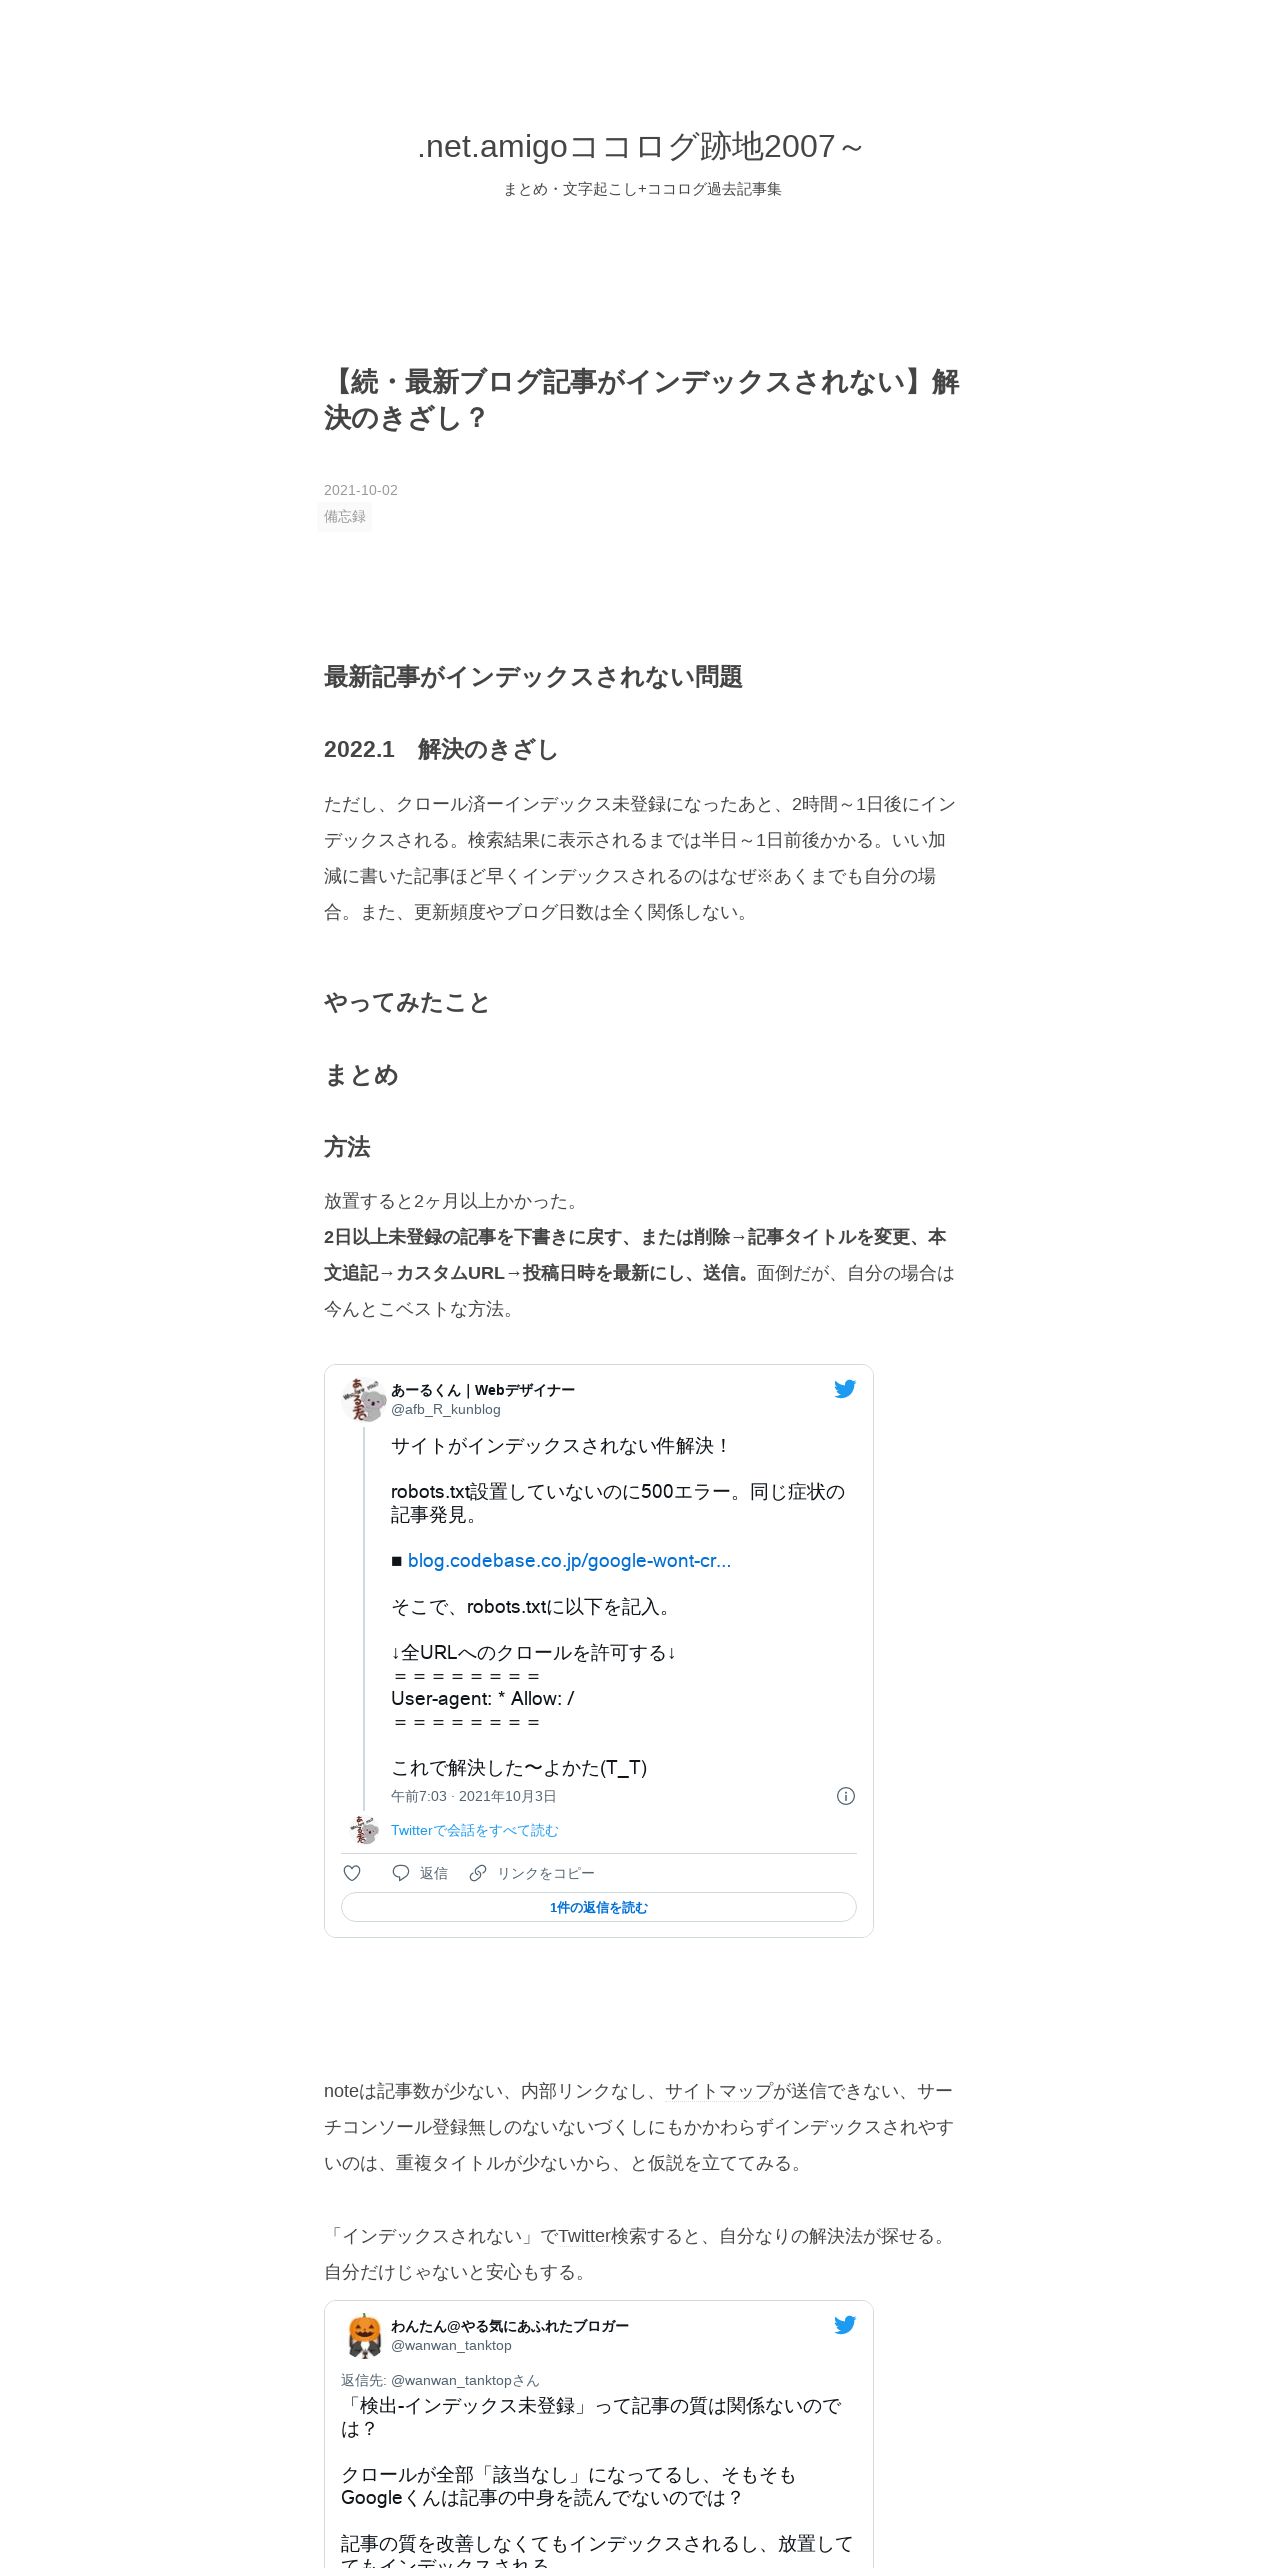Click the copy link chain icon
This screenshot has height=2568, width=1284.
(478, 1873)
